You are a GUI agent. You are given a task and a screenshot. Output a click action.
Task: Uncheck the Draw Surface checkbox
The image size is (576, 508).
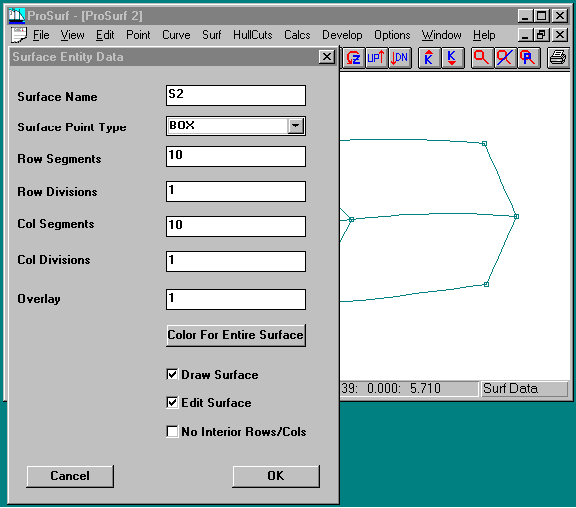[172, 374]
